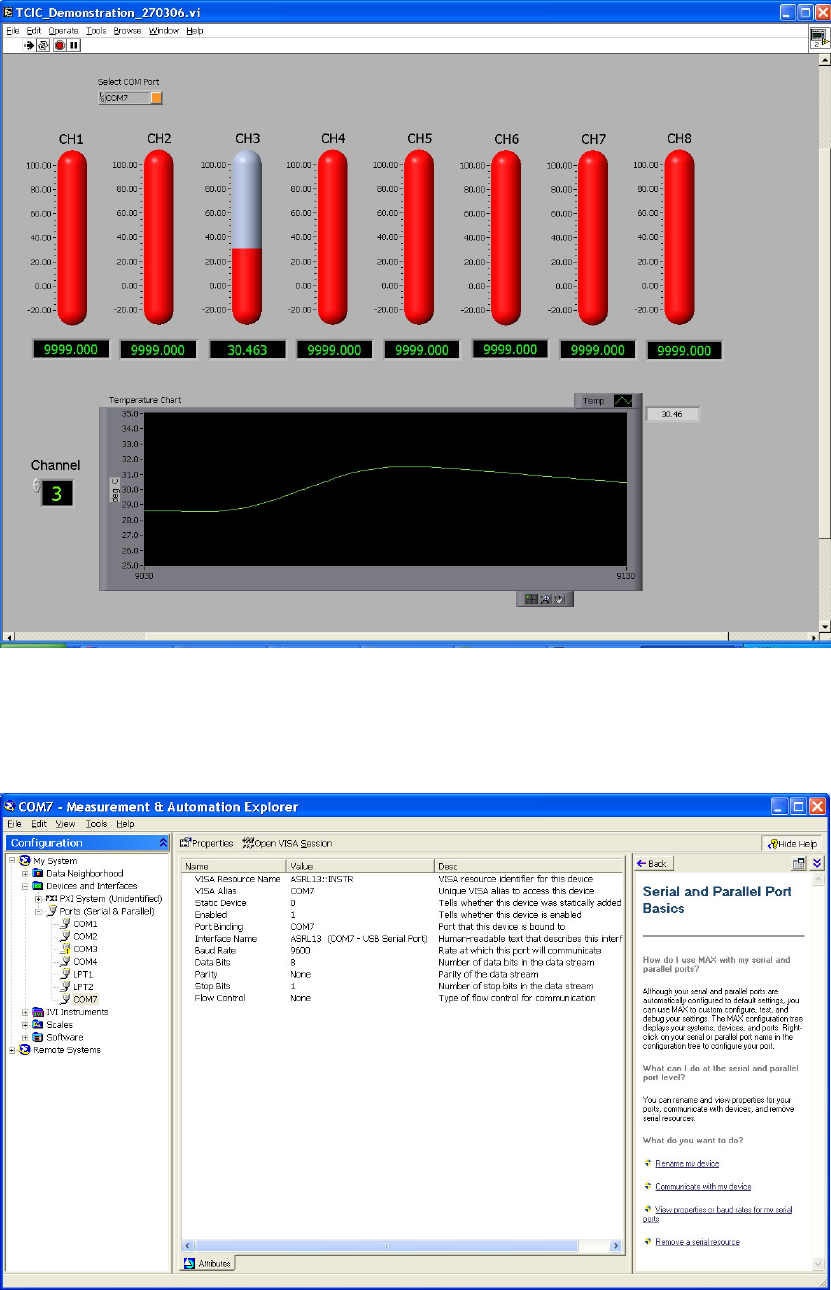Viewport: 831px width, 1290px height.
Task: Collapse the Ports (Serial & Parallel) node
Action: coord(38,911)
